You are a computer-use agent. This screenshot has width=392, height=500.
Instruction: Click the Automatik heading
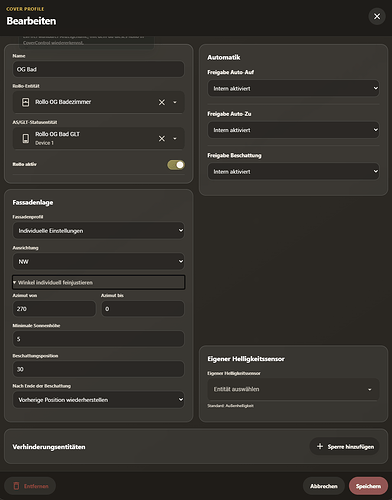coord(224,57)
